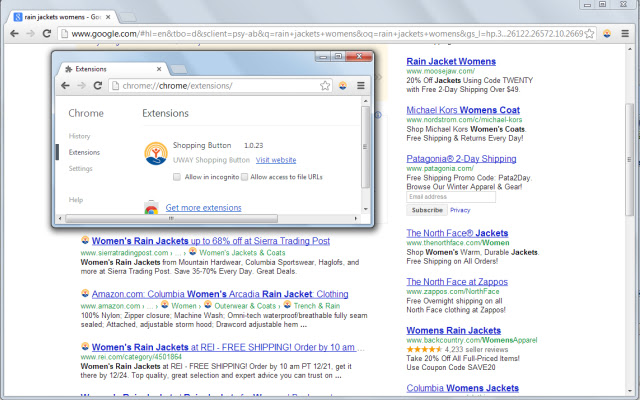Image resolution: width=640 pixels, height=400 pixels.
Task: Open Privacy link in Patagonia ad
Action: [460, 210]
